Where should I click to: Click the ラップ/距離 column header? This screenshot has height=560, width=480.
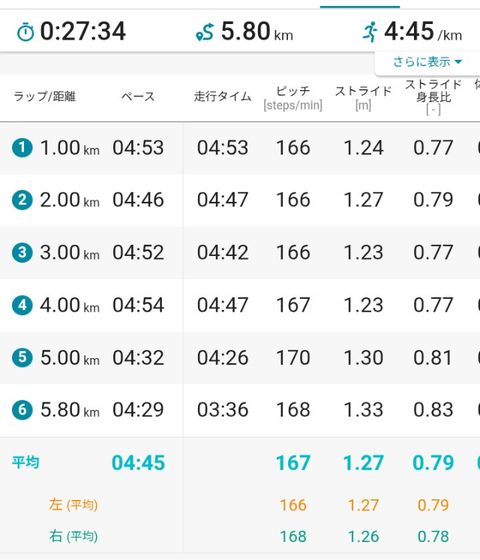[x=45, y=96]
